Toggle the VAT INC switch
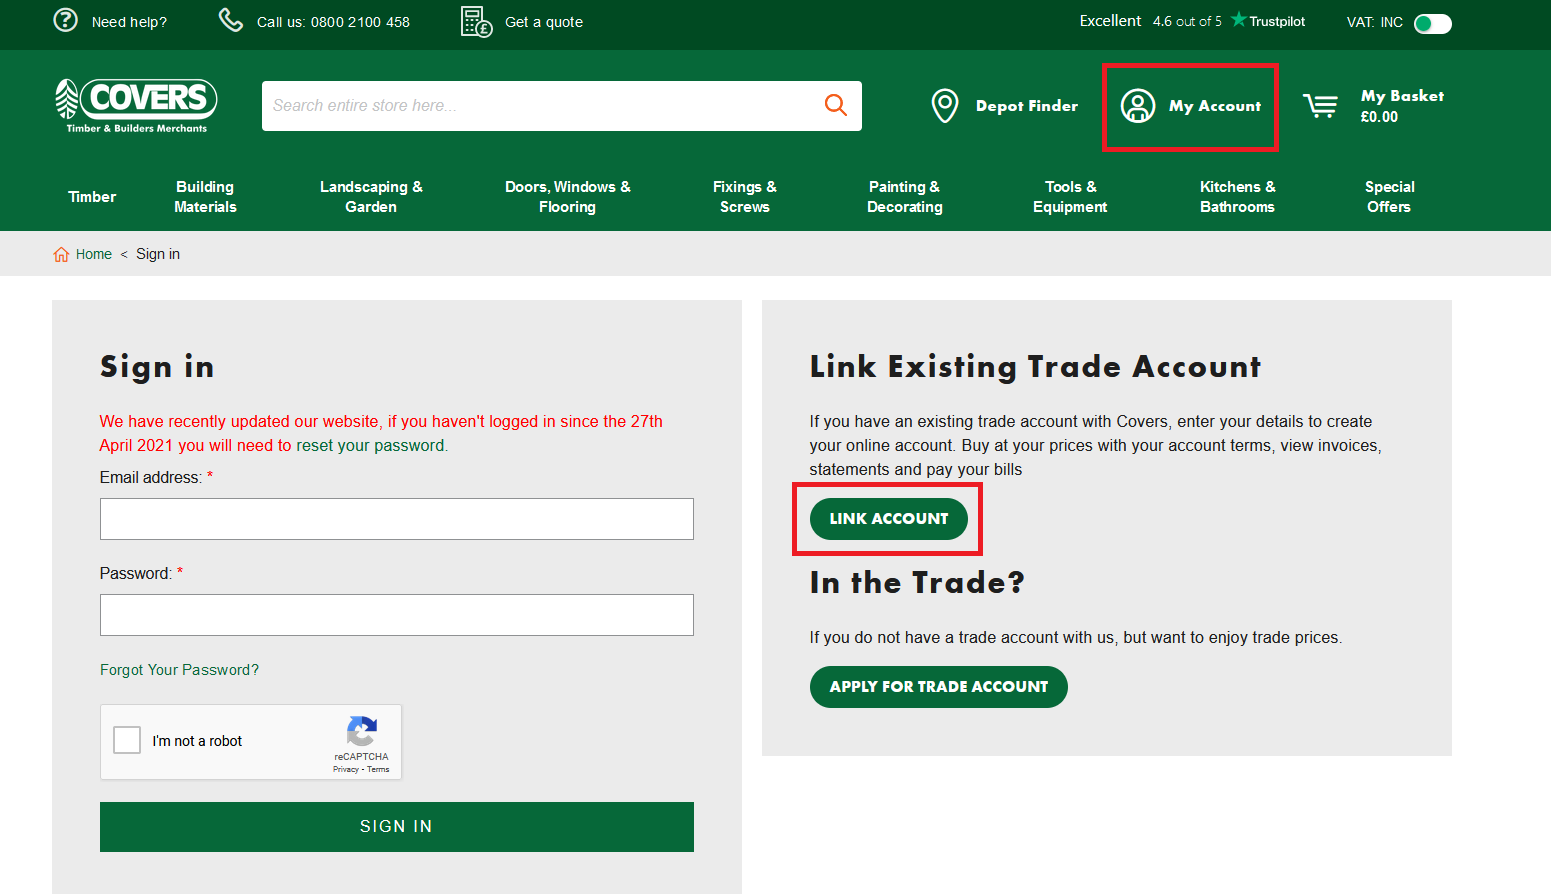The width and height of the screenshot is (1551, 894). pos(1432,23)
